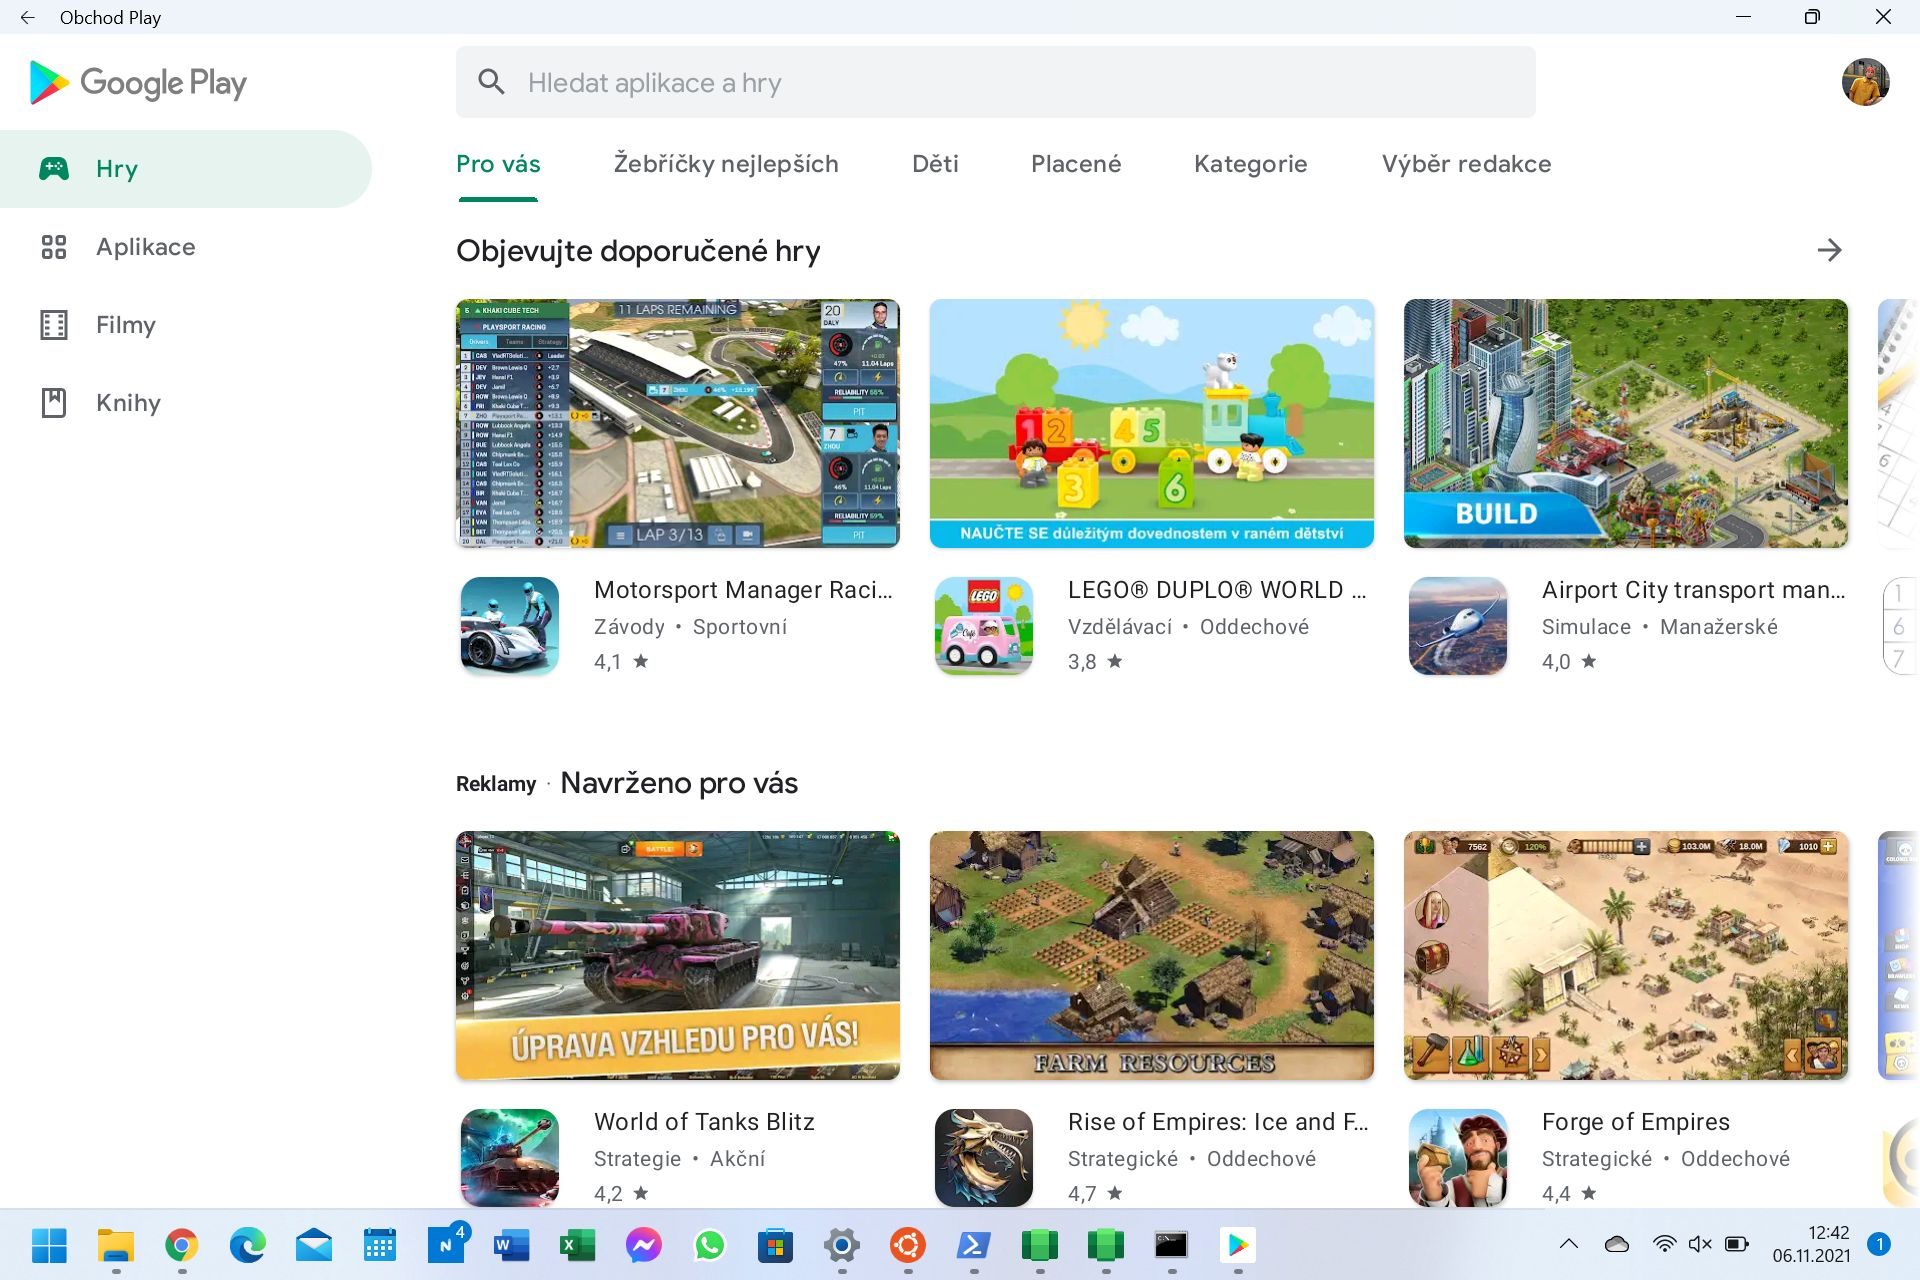Click the Rise of Empires dragon icon

click(x=984, y=1157)
